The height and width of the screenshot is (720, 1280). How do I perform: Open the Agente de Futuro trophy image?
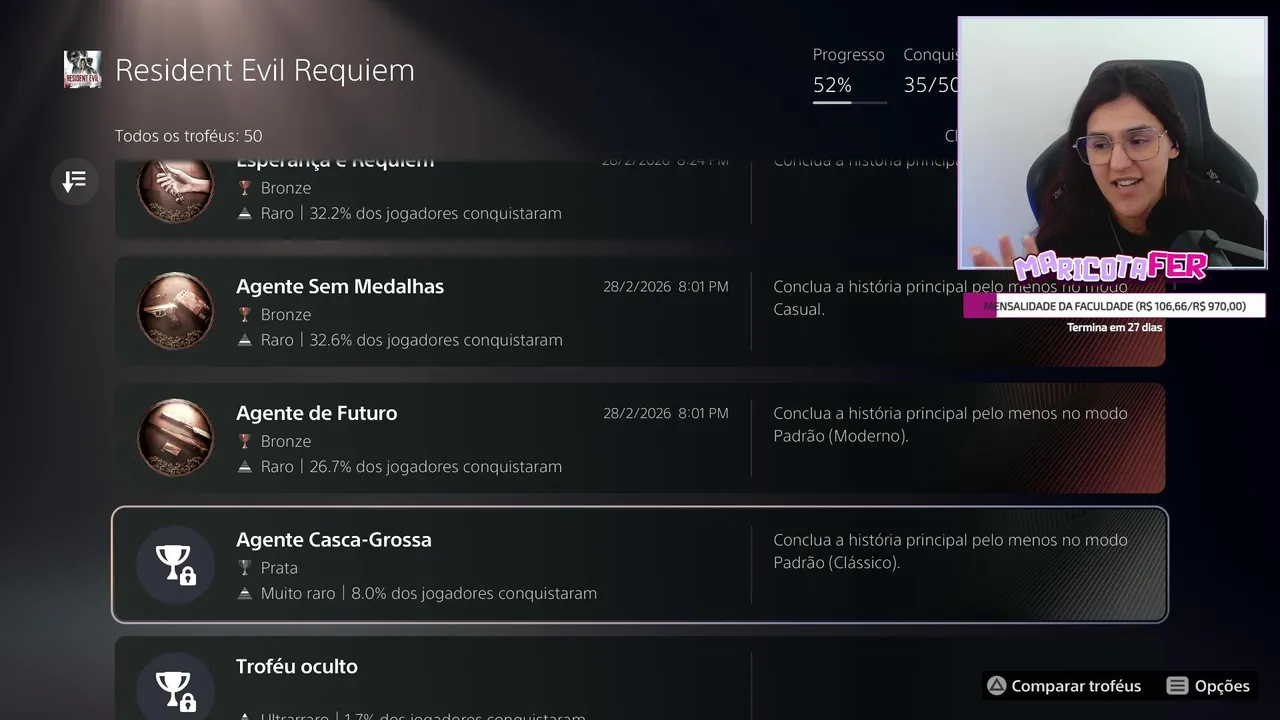click(175, 438)
